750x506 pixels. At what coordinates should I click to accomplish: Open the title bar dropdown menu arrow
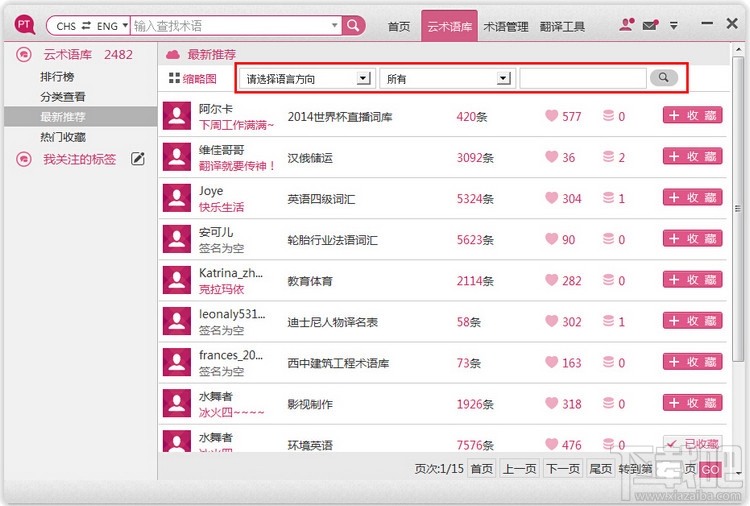click(x=673, y=26)
